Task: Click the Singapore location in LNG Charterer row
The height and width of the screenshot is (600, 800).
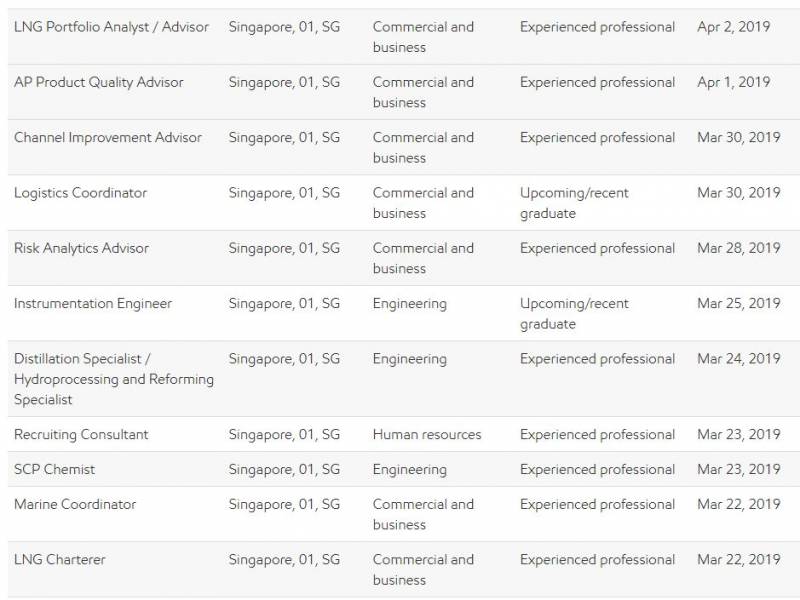Action: click(x=284, y=559)
